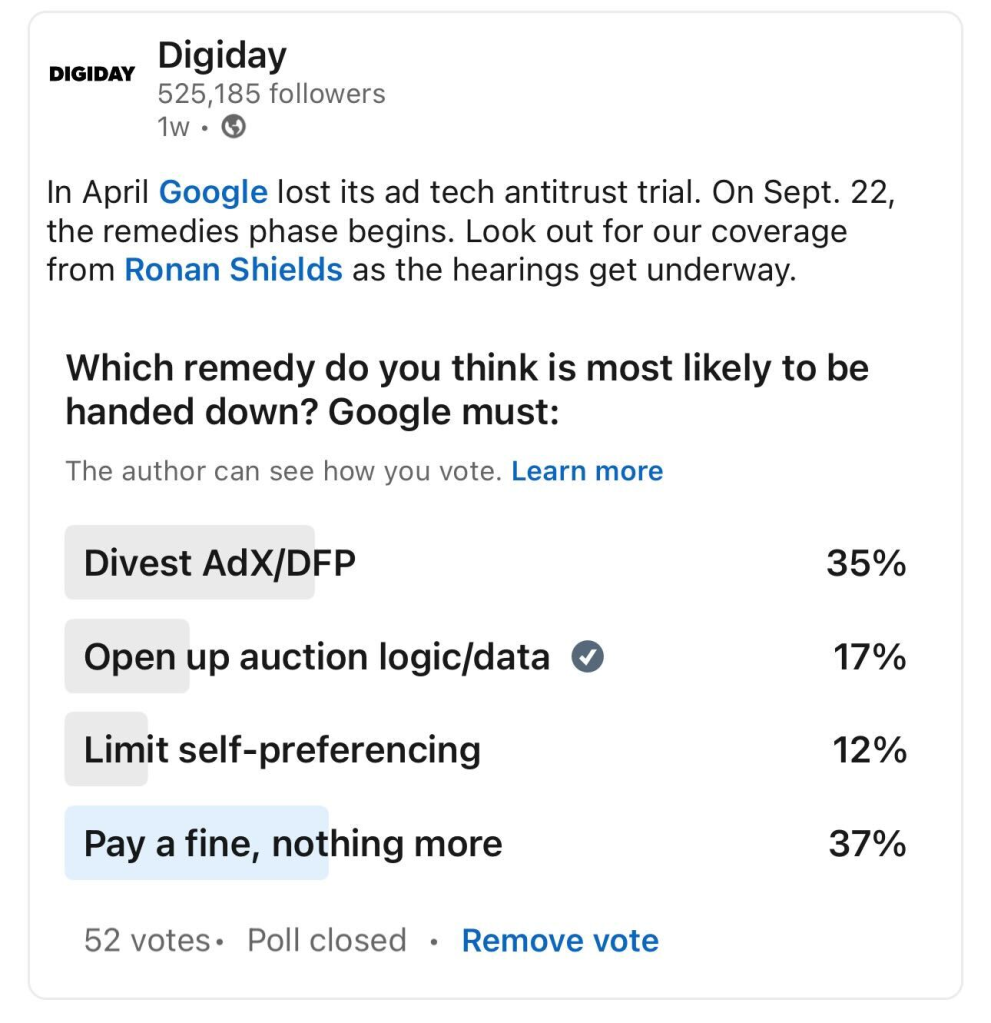The height and width of the screenshot is (1023, 991).
Task: Click the globe public visibility icon
Action: coord(233,127)
